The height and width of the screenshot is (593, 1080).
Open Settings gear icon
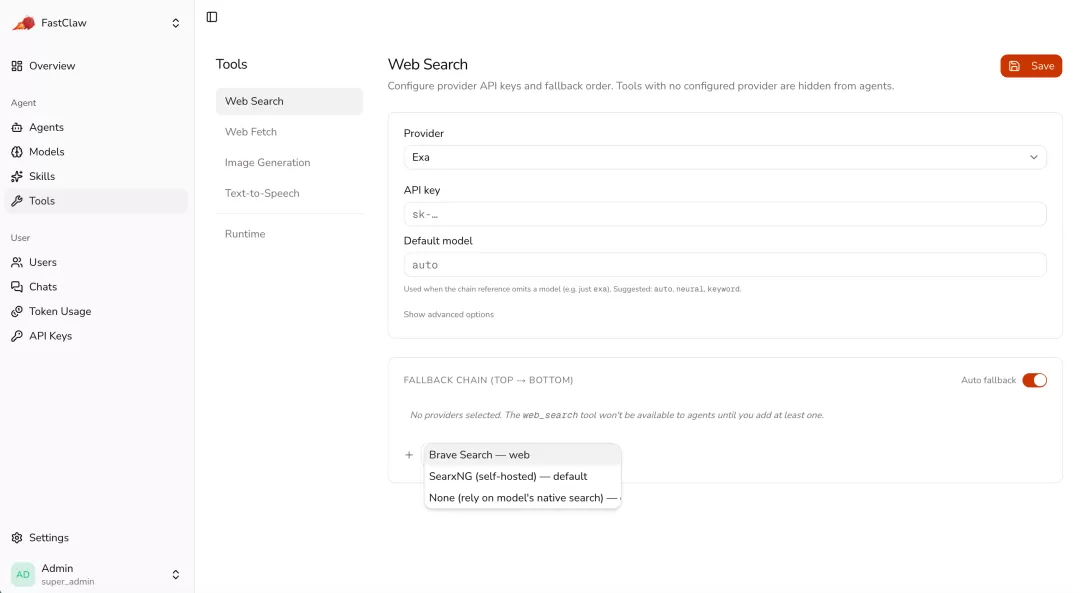pos(17,538)
